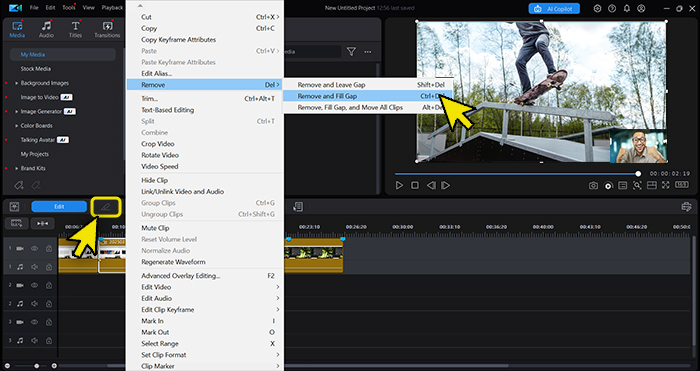The width and height of the screenshot is (700, 371).
Task: Click the media library filter funnel icon
Action: coord(351,52)
